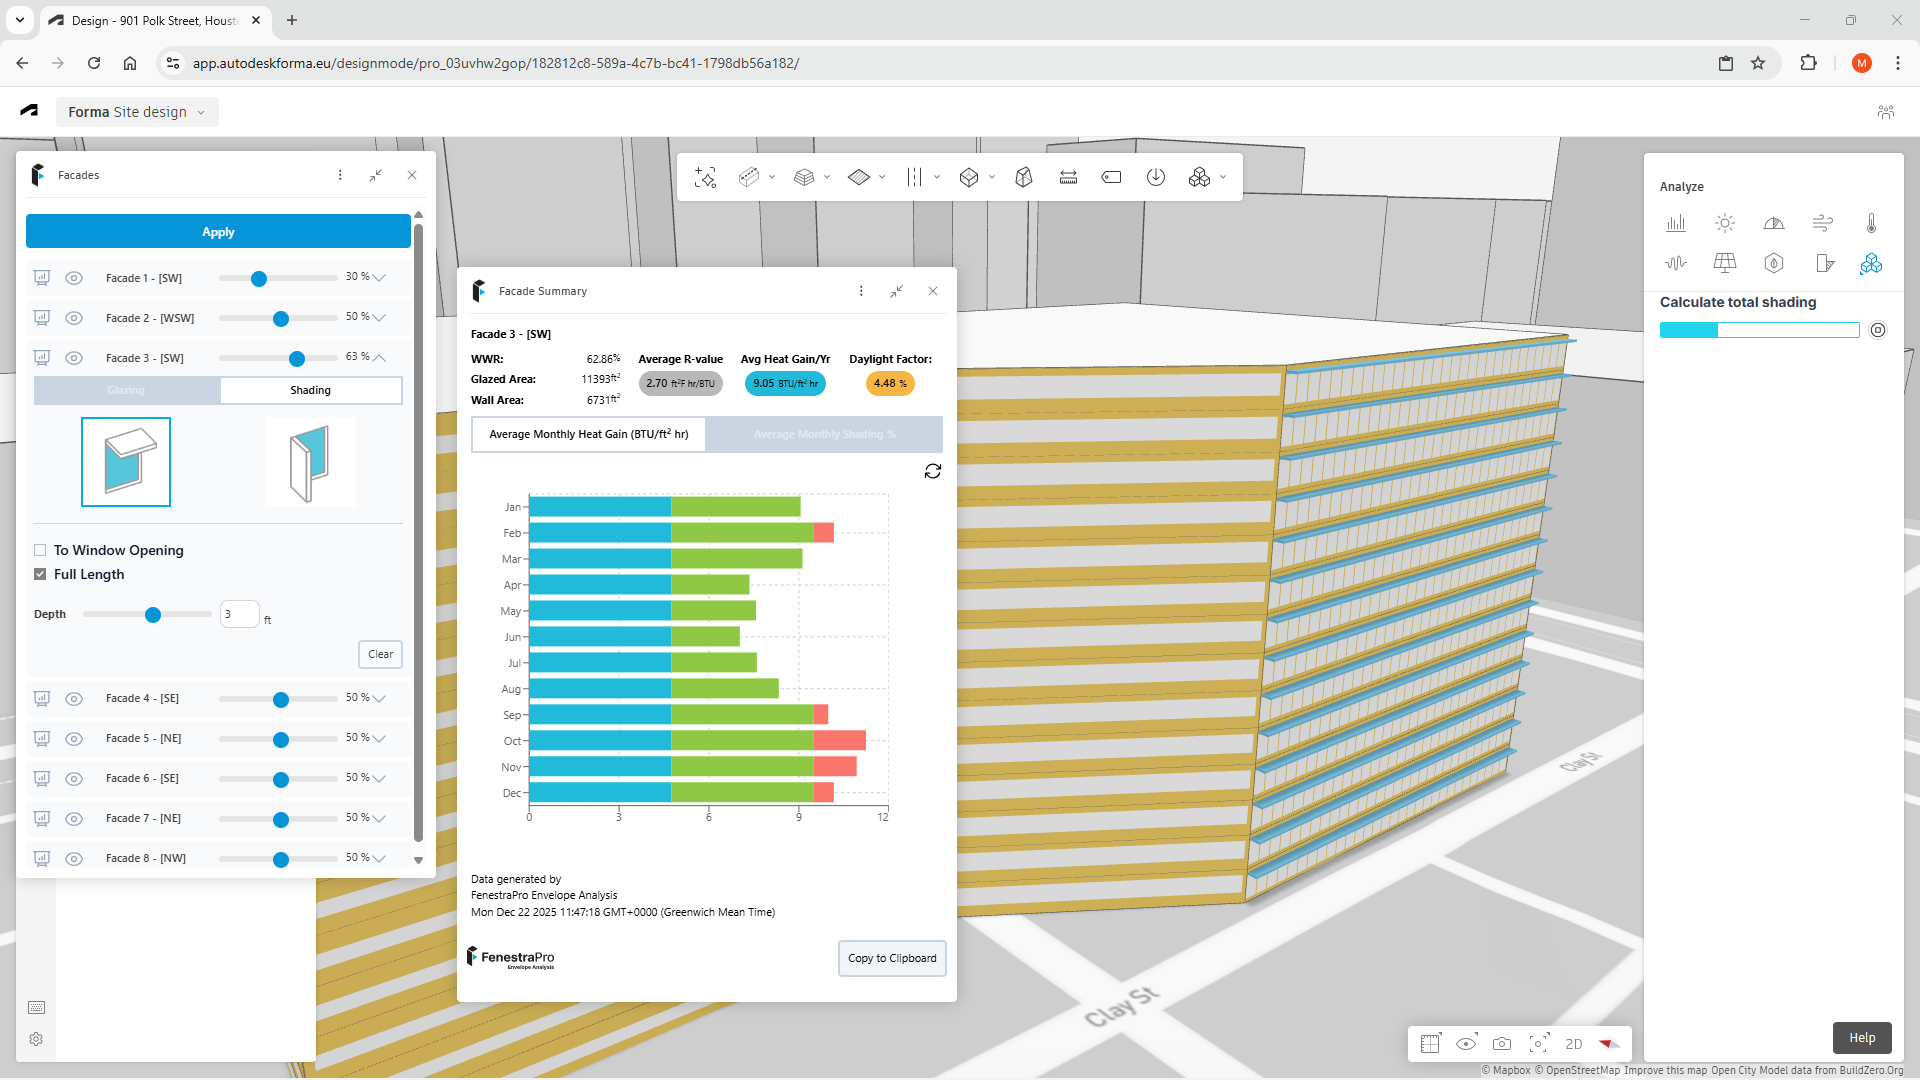Image resolution: width=1920 pixels, height=1080 pixels.
Task: Select the measure tool in toolbar
Action: pos(1068,177)
